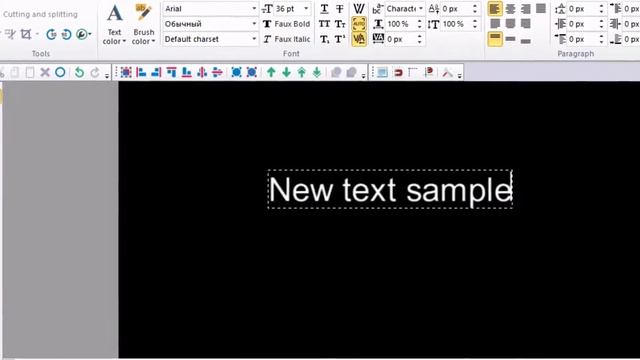Center objects vertically
The image size is (640, 360).
click(x=217, y=73)
